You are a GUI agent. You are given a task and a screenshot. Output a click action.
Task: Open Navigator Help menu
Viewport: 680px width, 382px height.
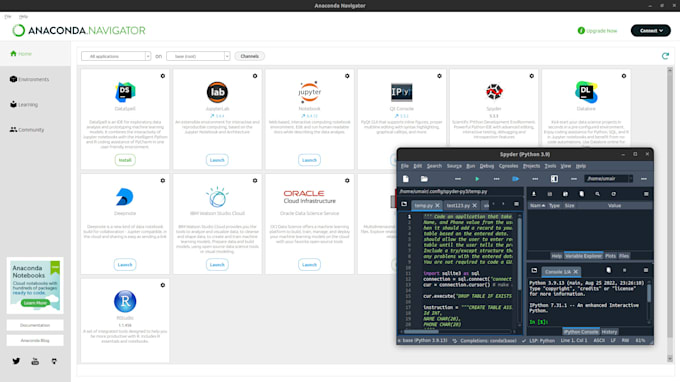23,16
